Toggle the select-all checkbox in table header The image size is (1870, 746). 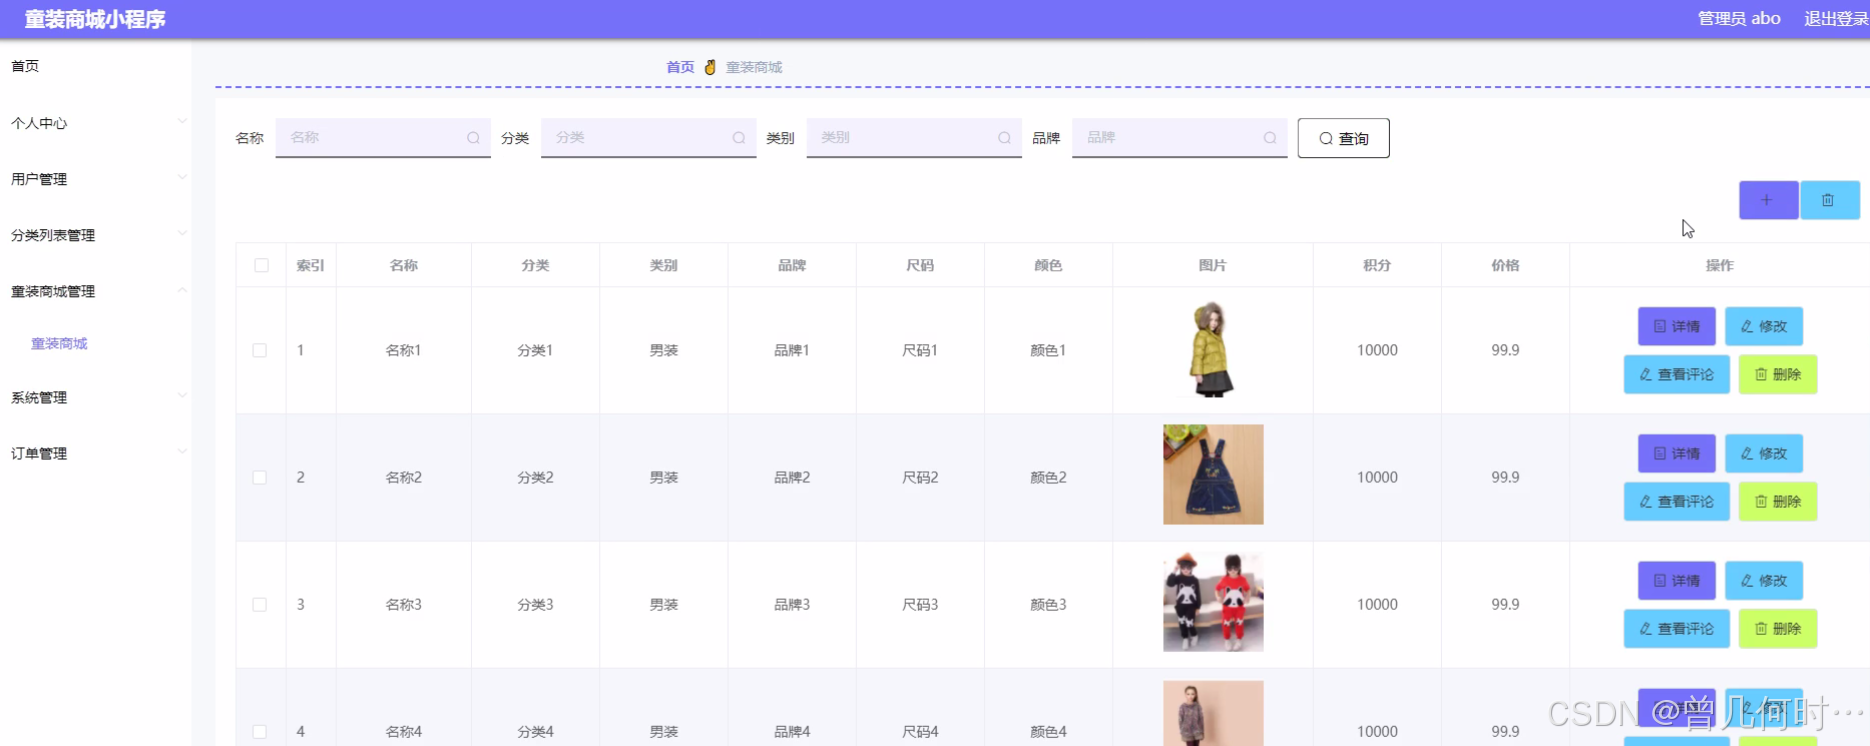[x=261, y=265]
